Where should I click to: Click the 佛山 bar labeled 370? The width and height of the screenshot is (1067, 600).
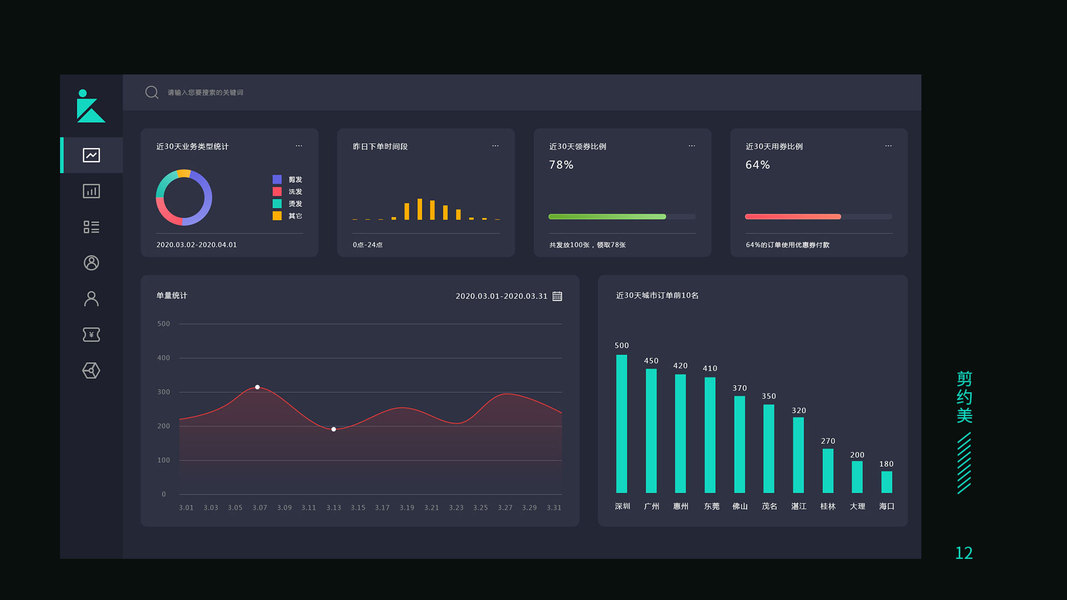click(x=740, y=445)
